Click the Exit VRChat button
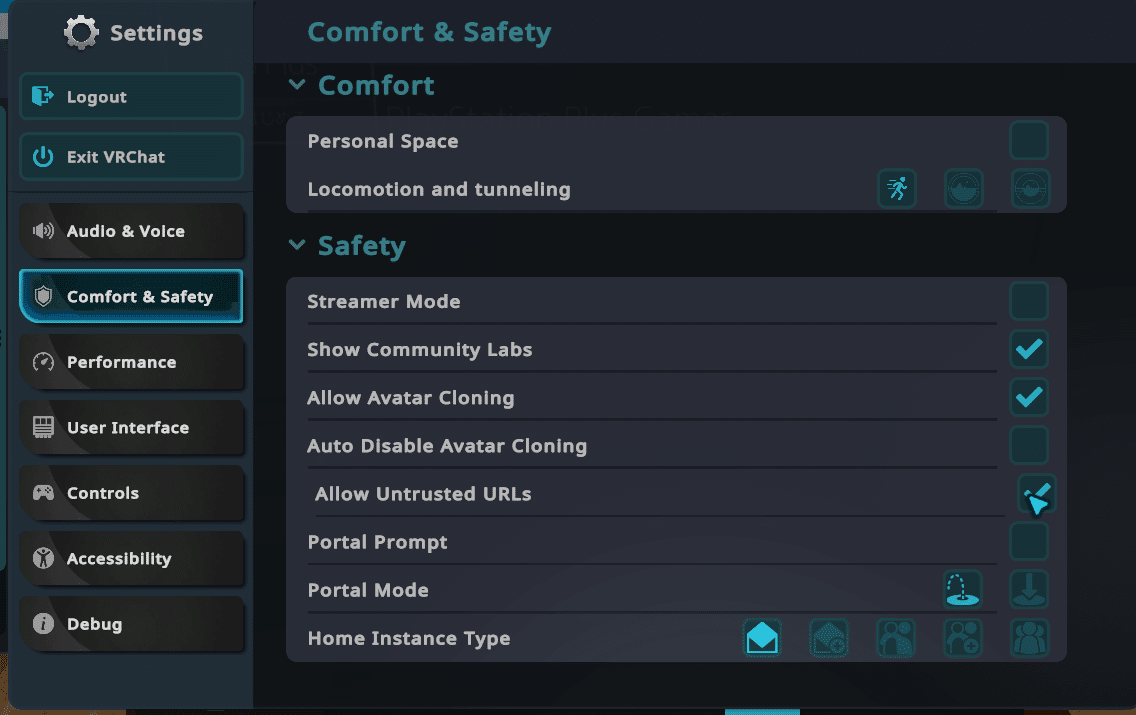Viewport: 1136px width, 715px height. coord(131,157)
